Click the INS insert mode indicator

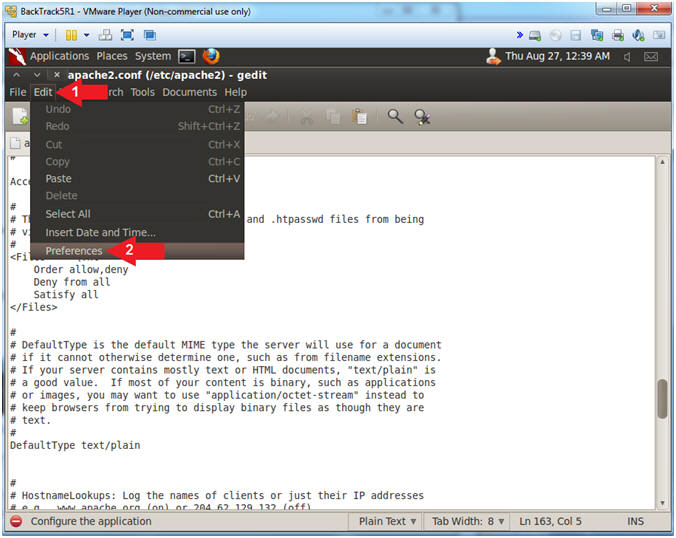(x=635, y=522)
